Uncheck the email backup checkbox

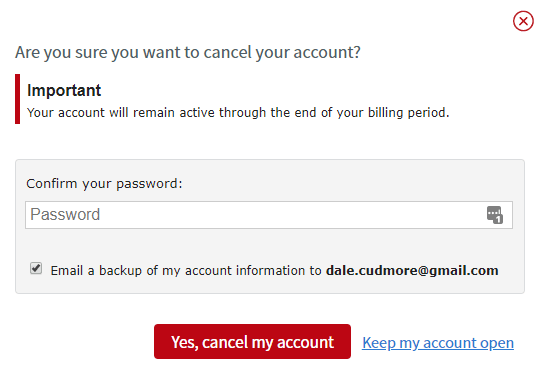point(36,268)
